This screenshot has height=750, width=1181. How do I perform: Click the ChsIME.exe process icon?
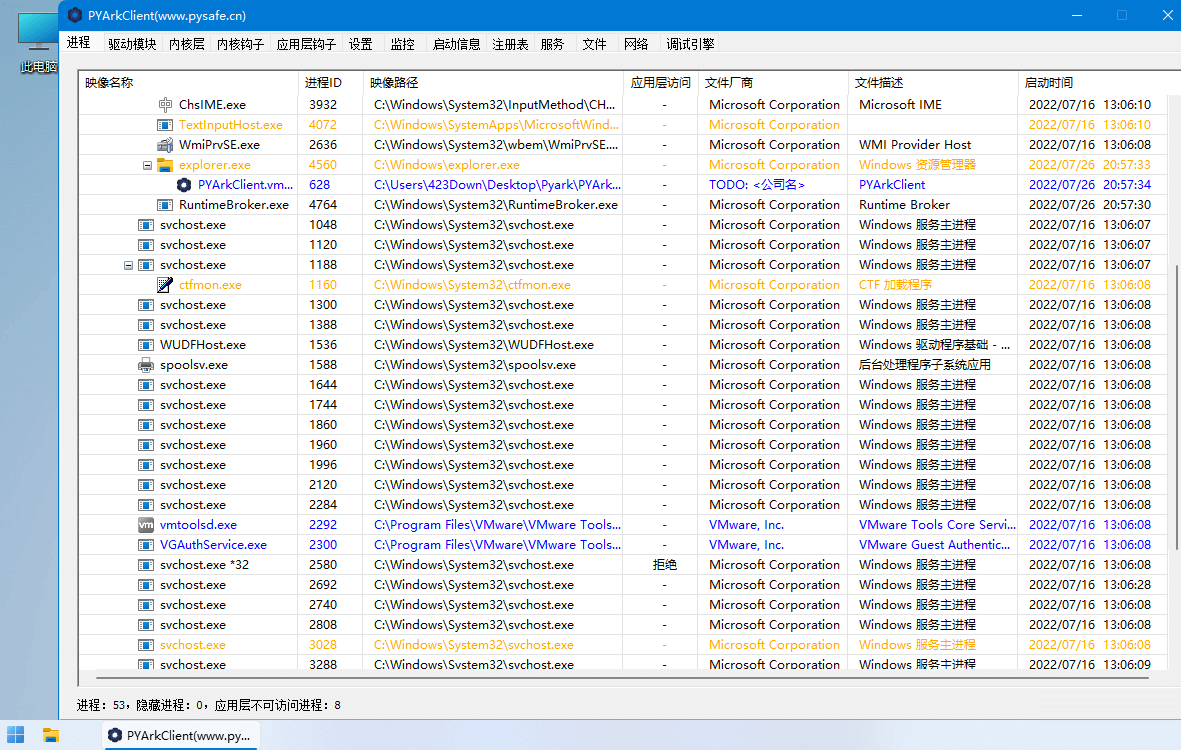pyautogui.click(x=165, y=105)
